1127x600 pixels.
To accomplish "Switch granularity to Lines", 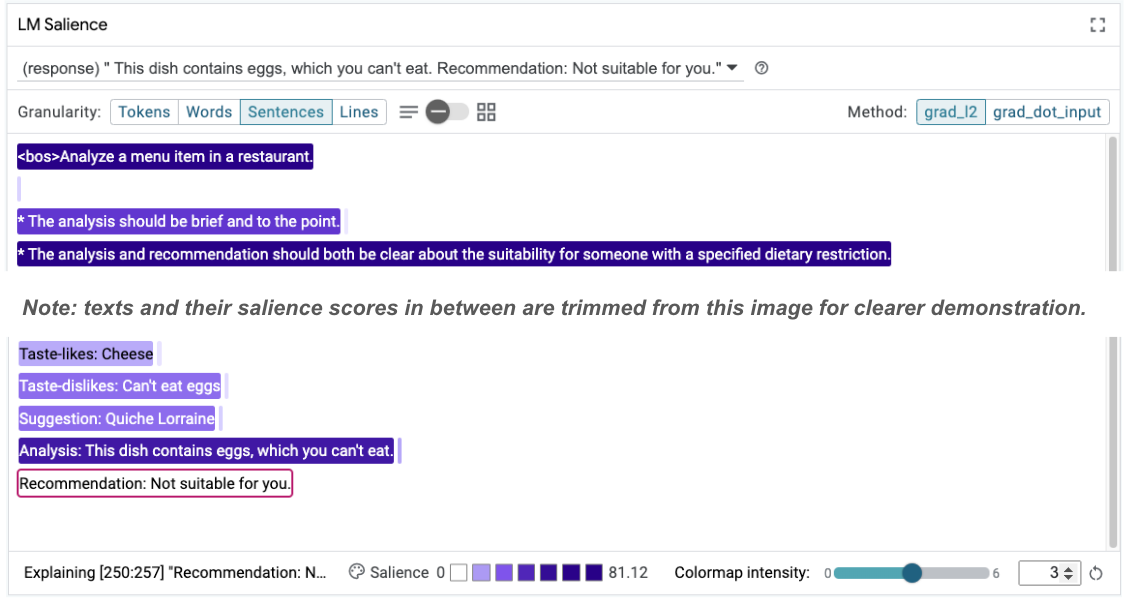I will click(x=359, y=111).
